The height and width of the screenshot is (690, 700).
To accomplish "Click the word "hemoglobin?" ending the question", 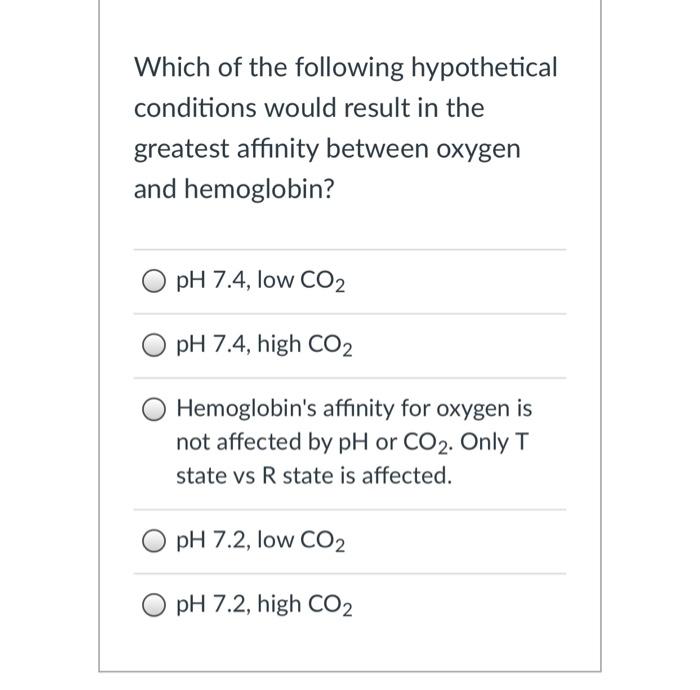I will click(x=259, y=189).
